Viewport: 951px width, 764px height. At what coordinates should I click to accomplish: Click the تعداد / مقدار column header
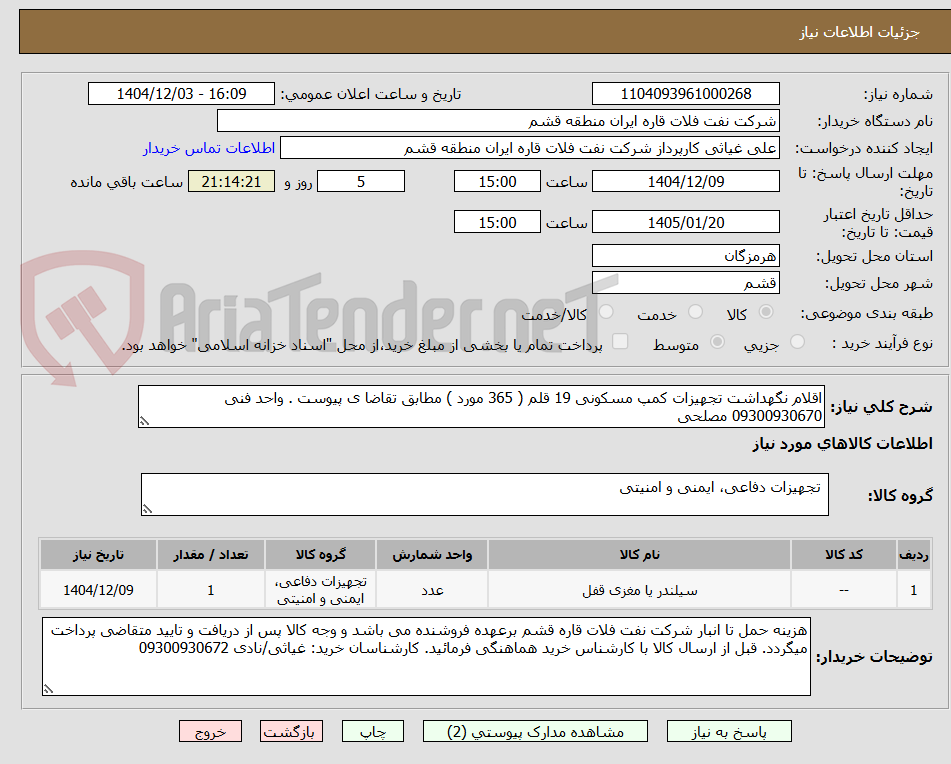[210, 555]
